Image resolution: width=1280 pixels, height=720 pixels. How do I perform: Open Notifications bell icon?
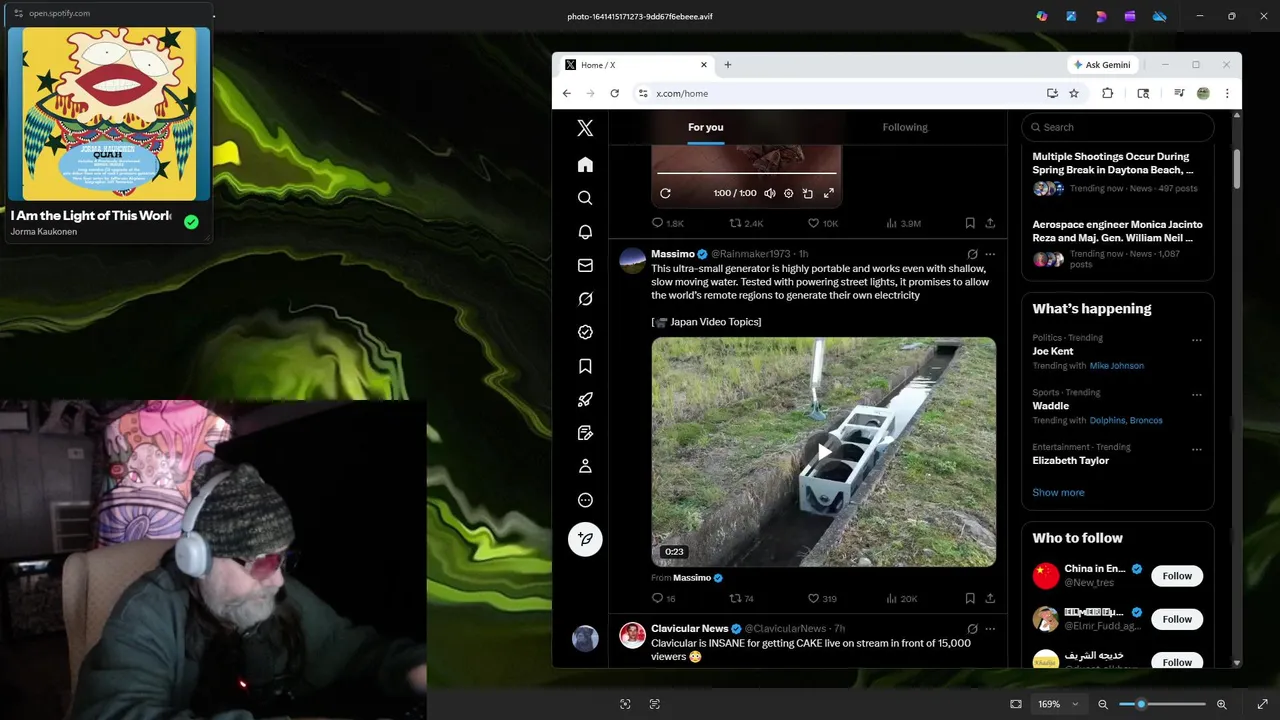pos(585,232)
